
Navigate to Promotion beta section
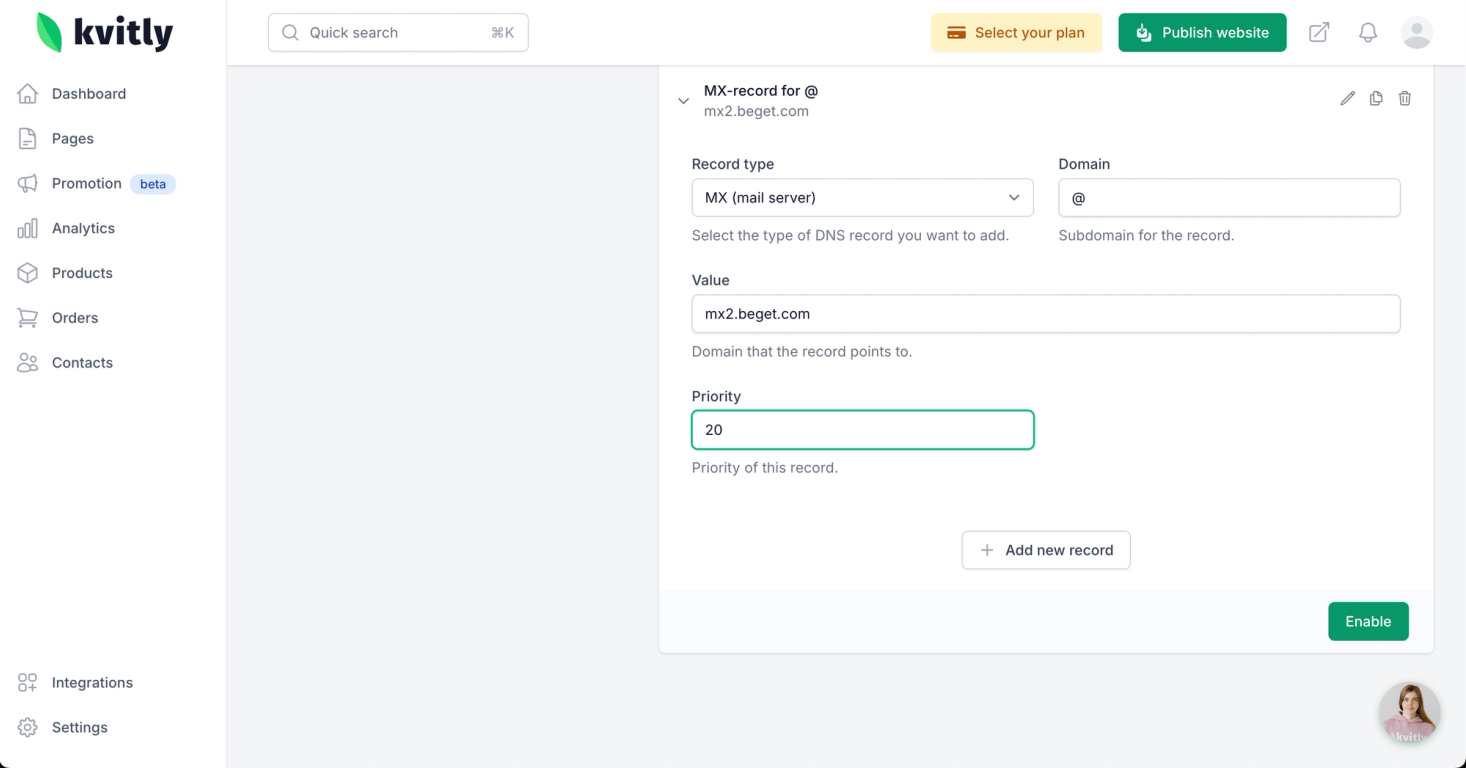pos(87,184)
